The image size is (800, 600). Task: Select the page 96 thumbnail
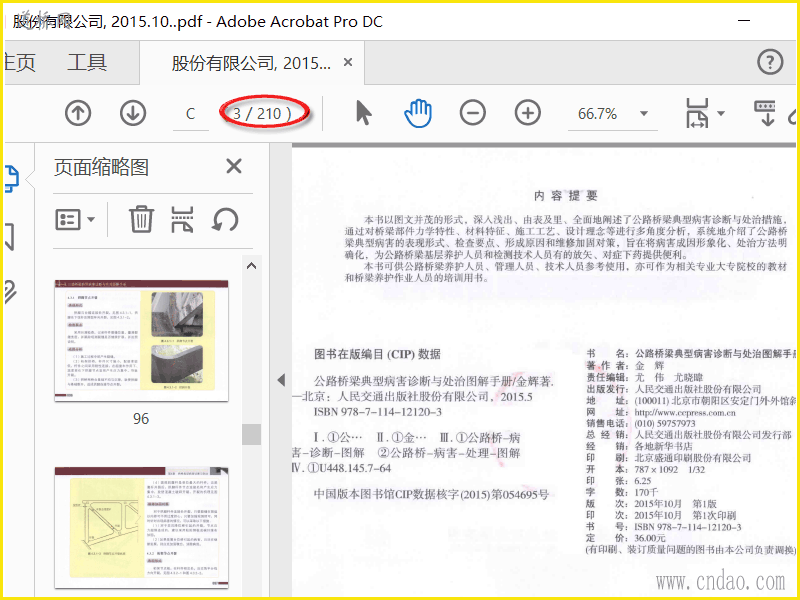pyautogui.click(x=141, y=340)
